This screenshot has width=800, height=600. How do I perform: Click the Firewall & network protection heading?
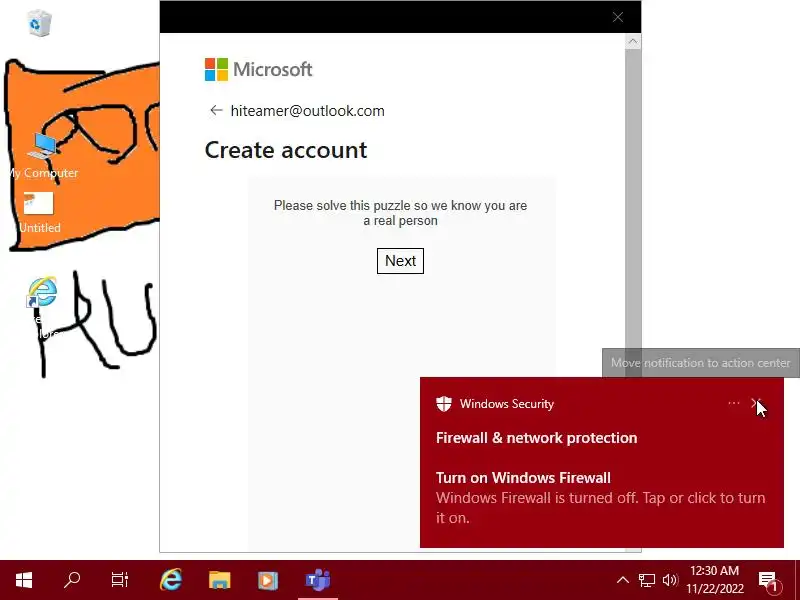coord(536,438)
